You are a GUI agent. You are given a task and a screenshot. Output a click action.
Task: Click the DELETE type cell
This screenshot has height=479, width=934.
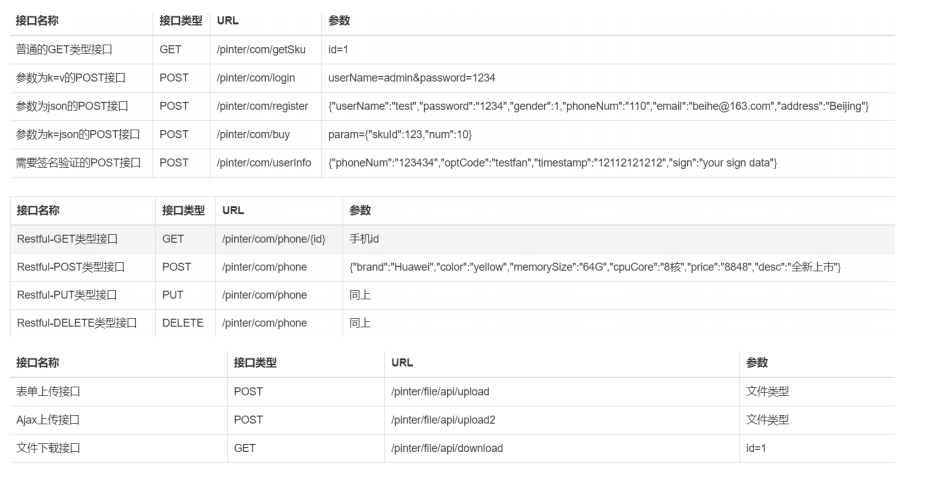coord(182,323)
